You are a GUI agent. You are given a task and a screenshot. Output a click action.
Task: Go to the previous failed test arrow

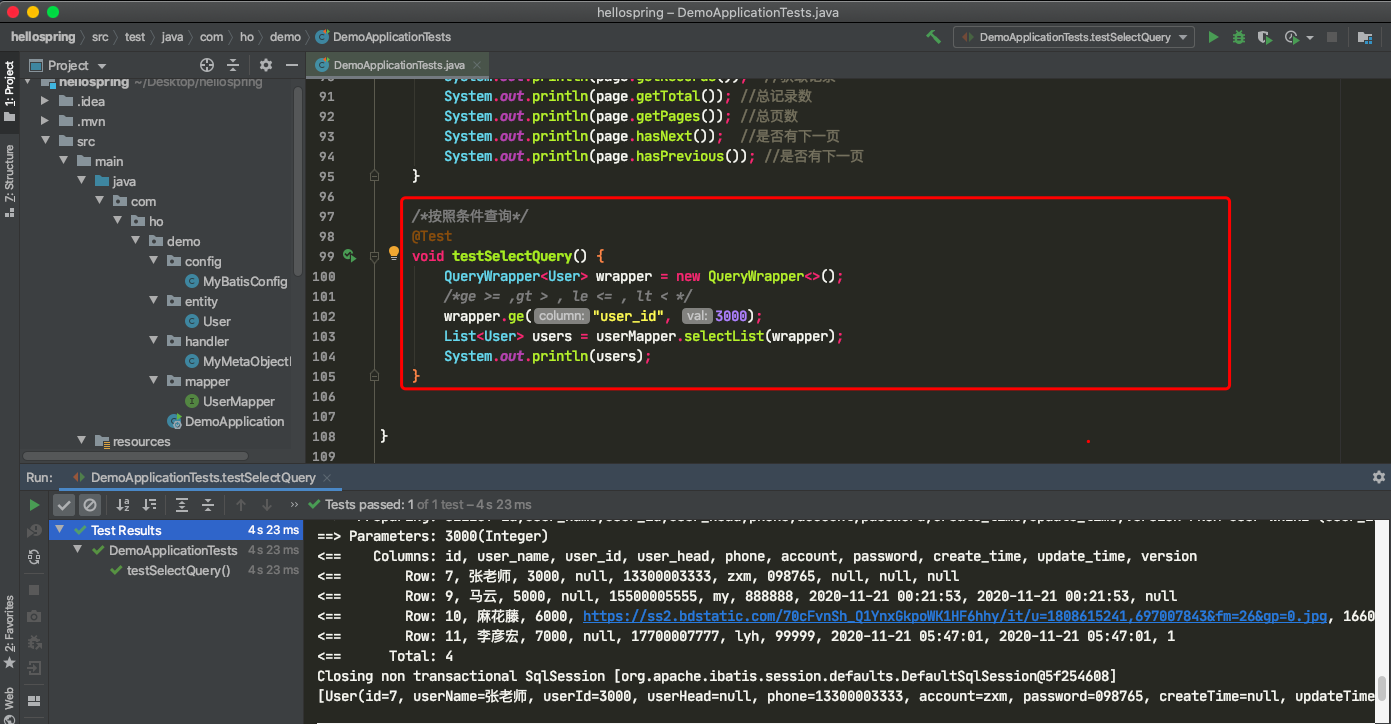241,505
